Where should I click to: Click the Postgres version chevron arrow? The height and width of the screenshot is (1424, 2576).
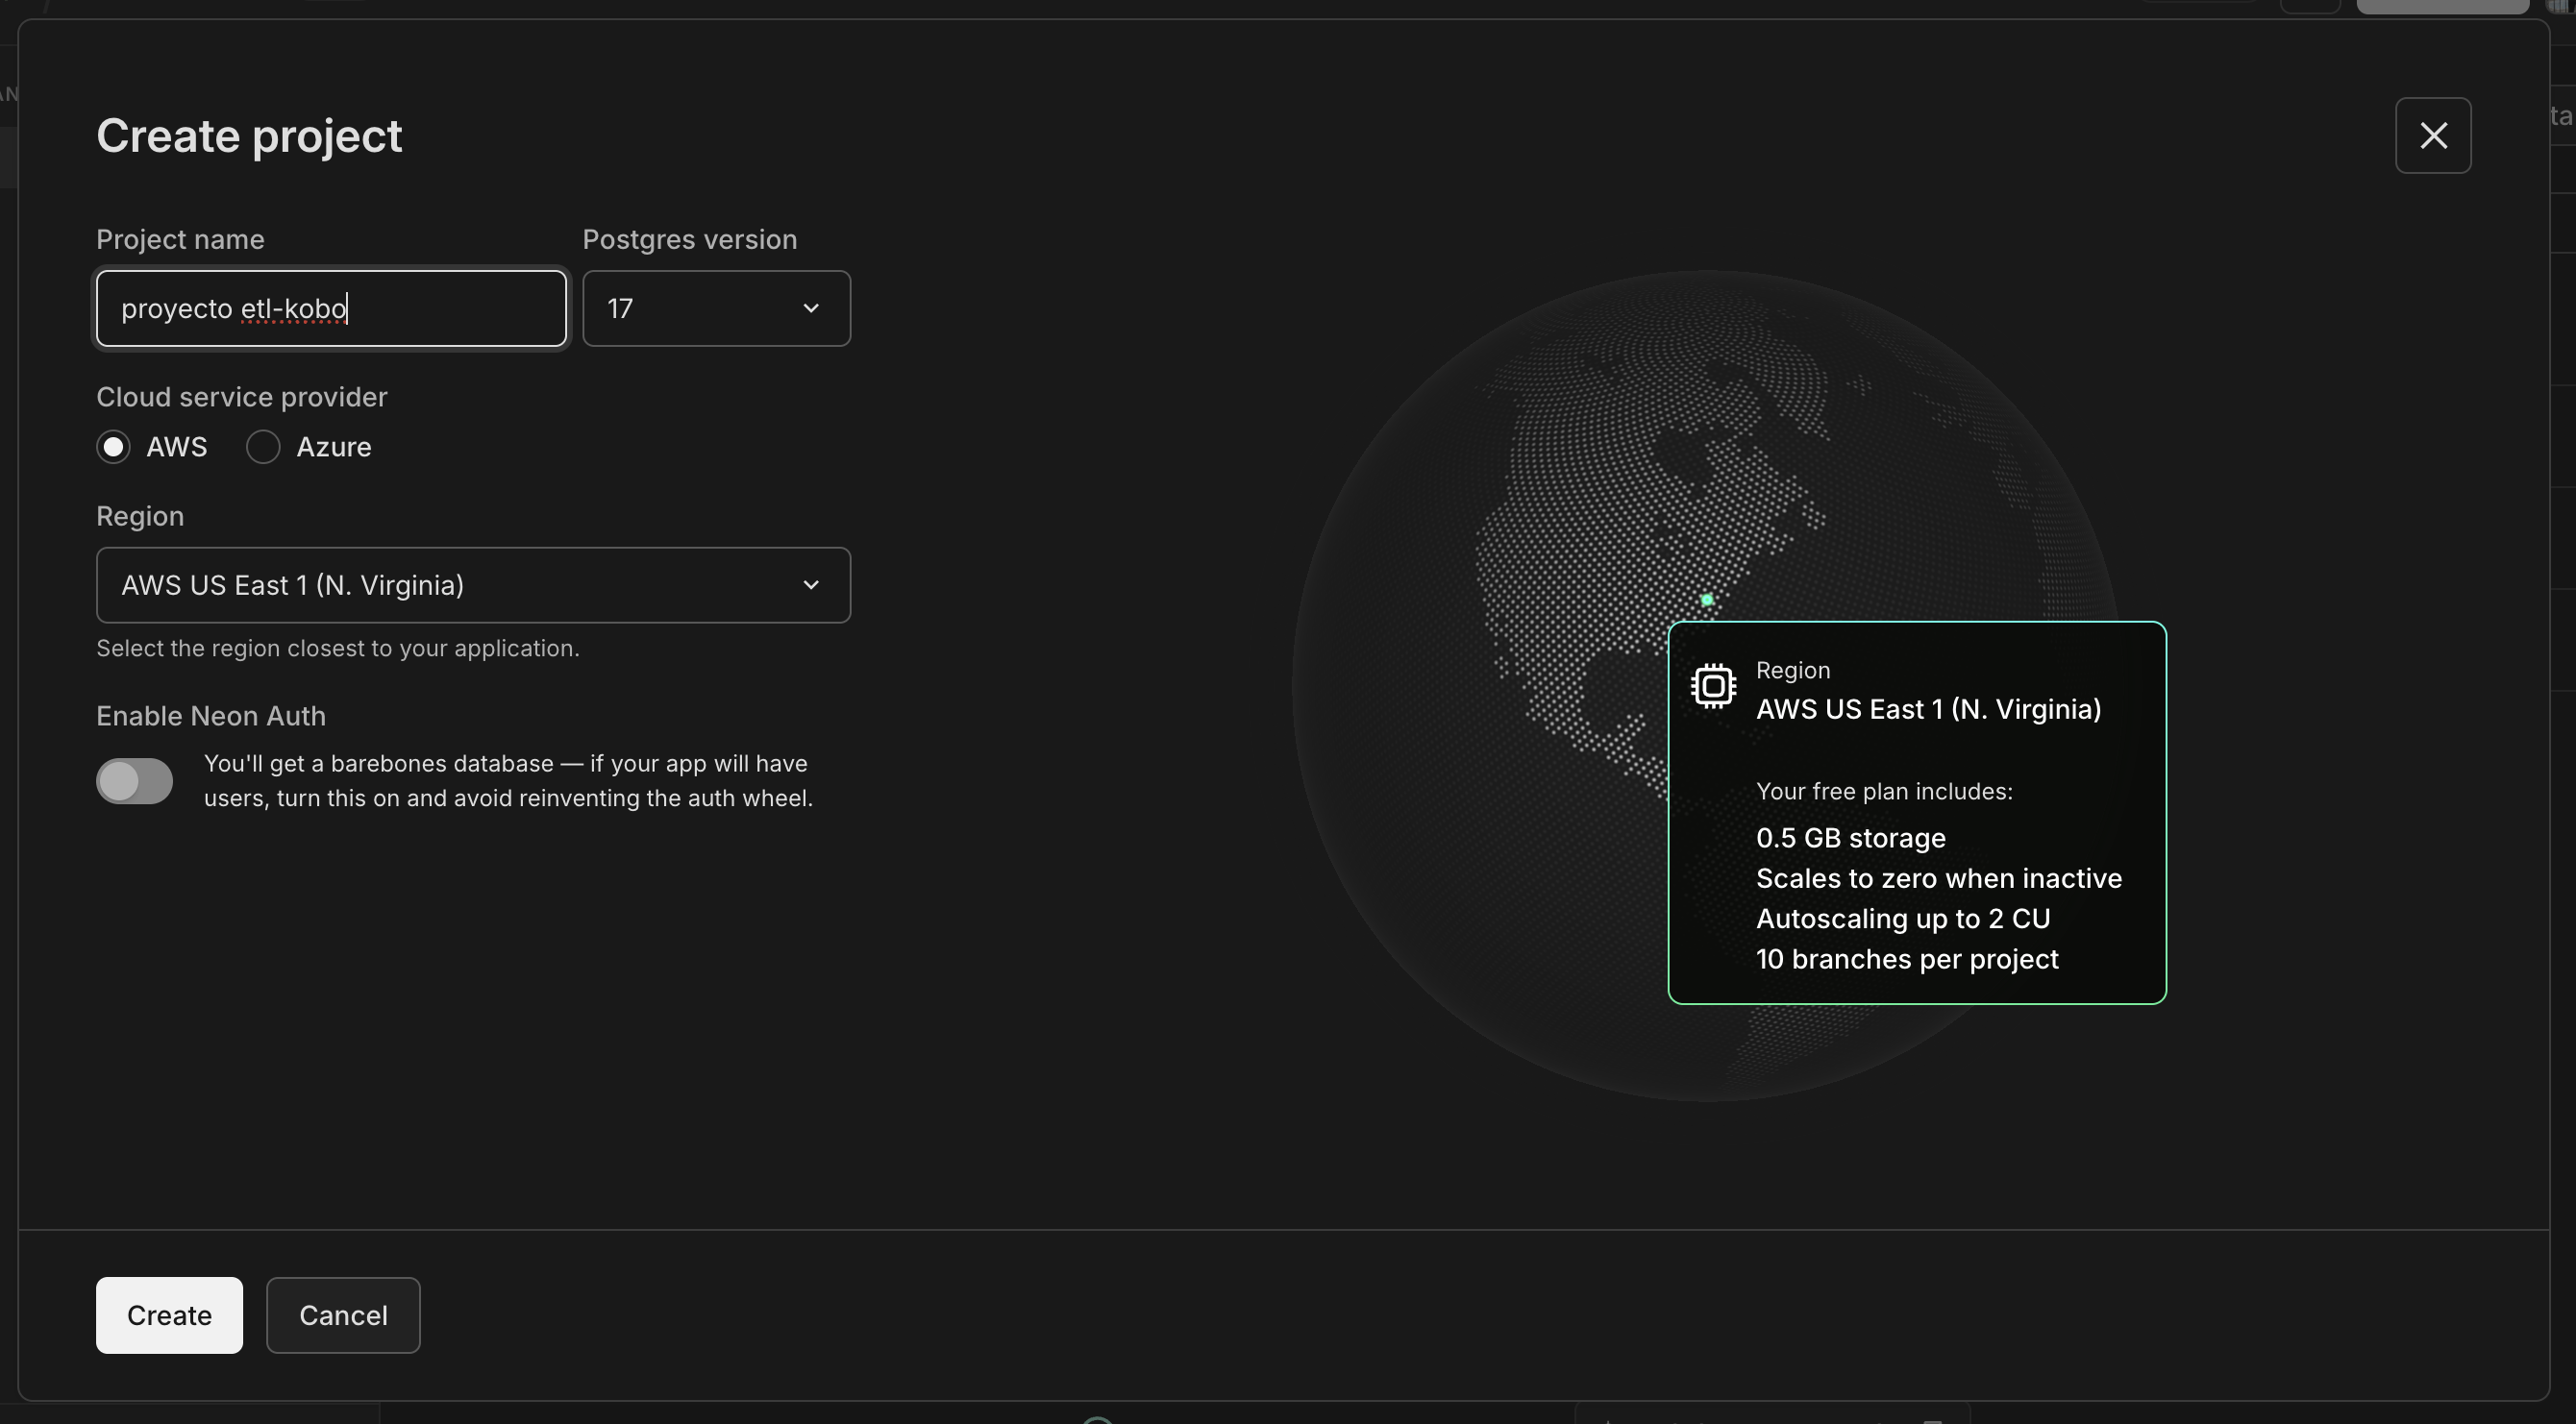(x=811, y=308)
